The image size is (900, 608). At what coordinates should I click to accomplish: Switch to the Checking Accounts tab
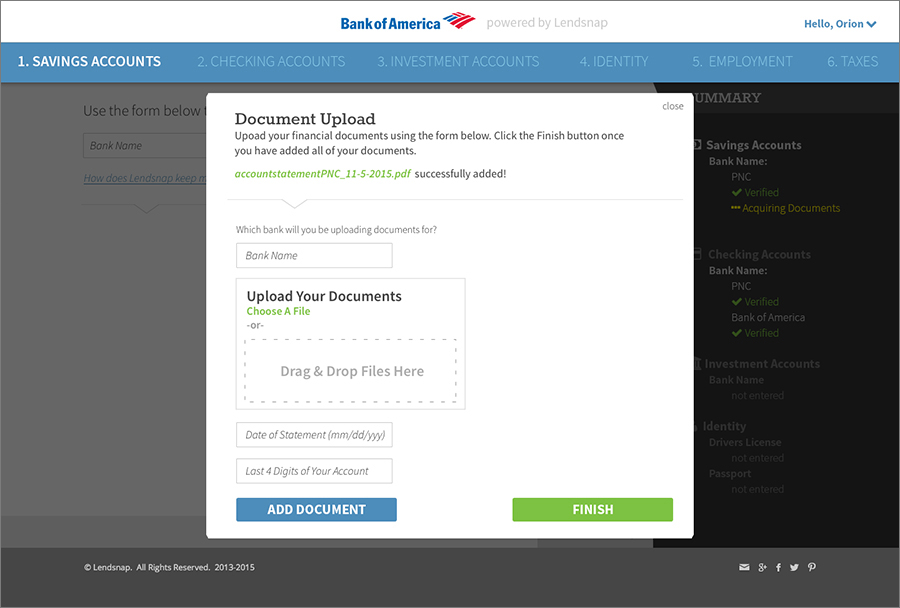click(x=271, y=62)
